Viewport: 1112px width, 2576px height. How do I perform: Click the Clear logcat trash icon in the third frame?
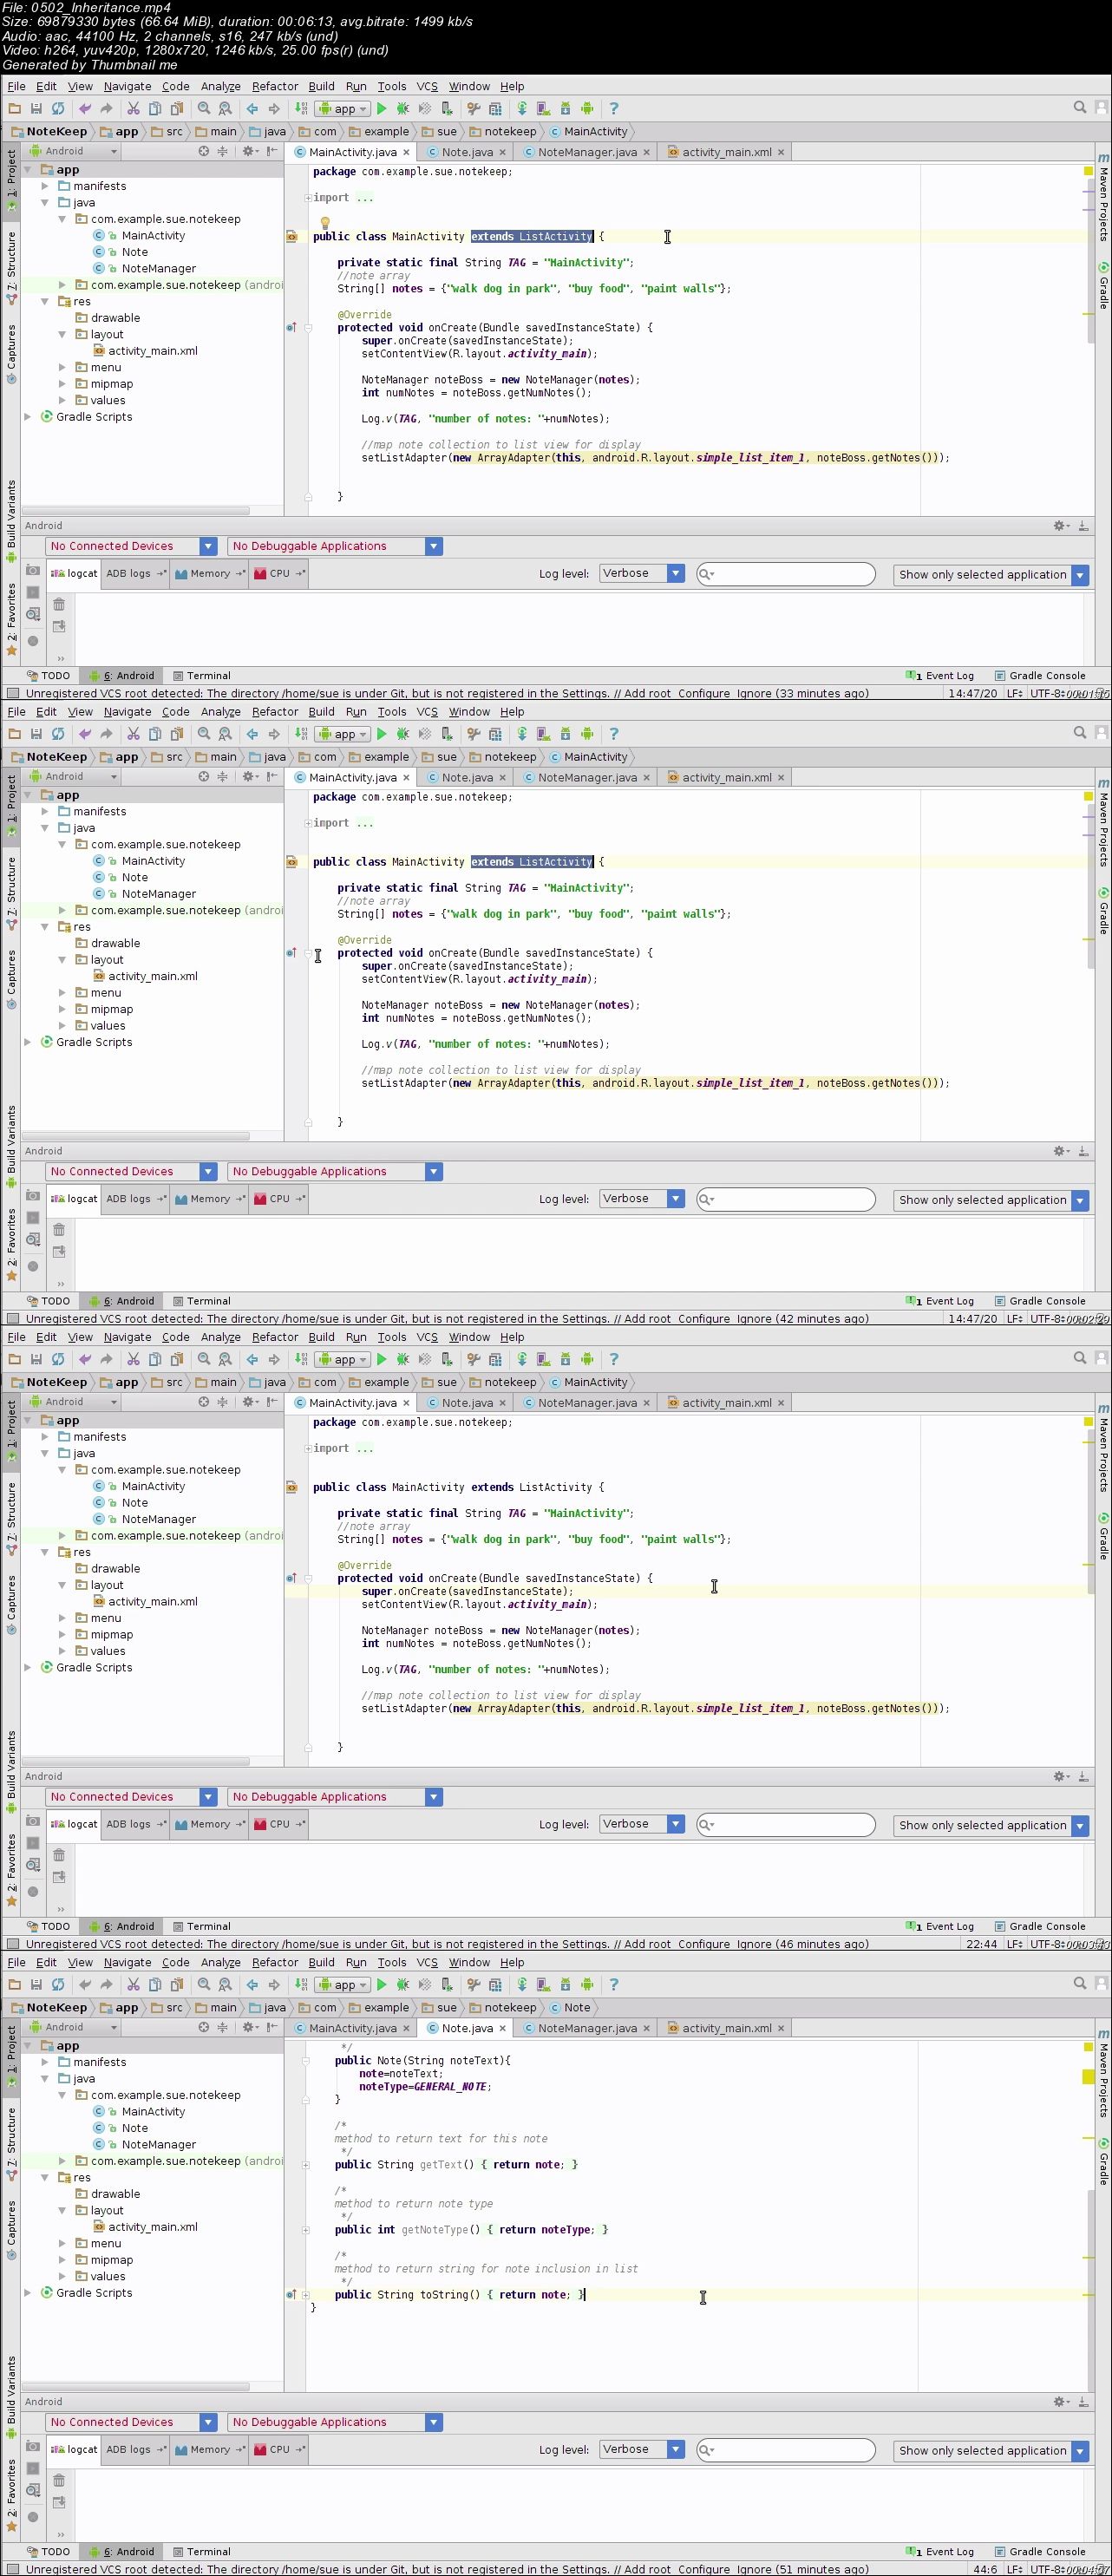59,1854
